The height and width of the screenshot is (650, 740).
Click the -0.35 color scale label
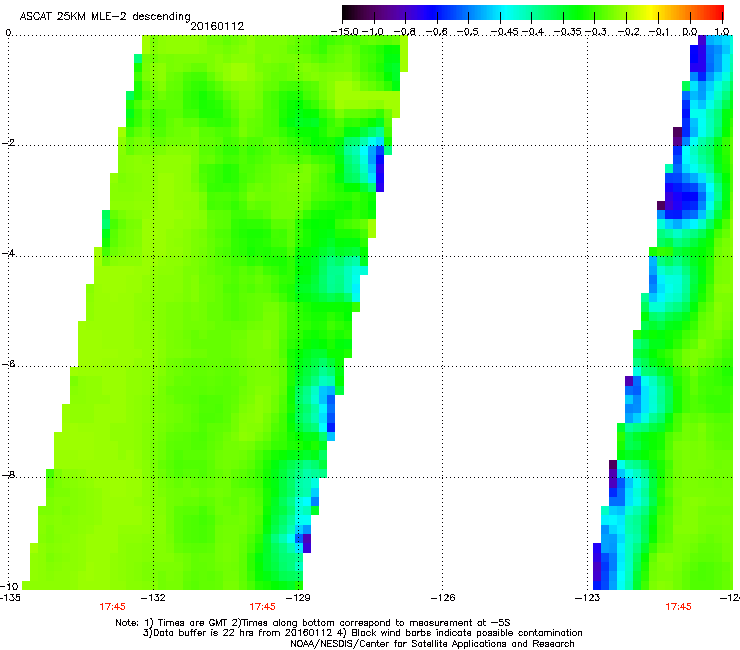(567, 32)
